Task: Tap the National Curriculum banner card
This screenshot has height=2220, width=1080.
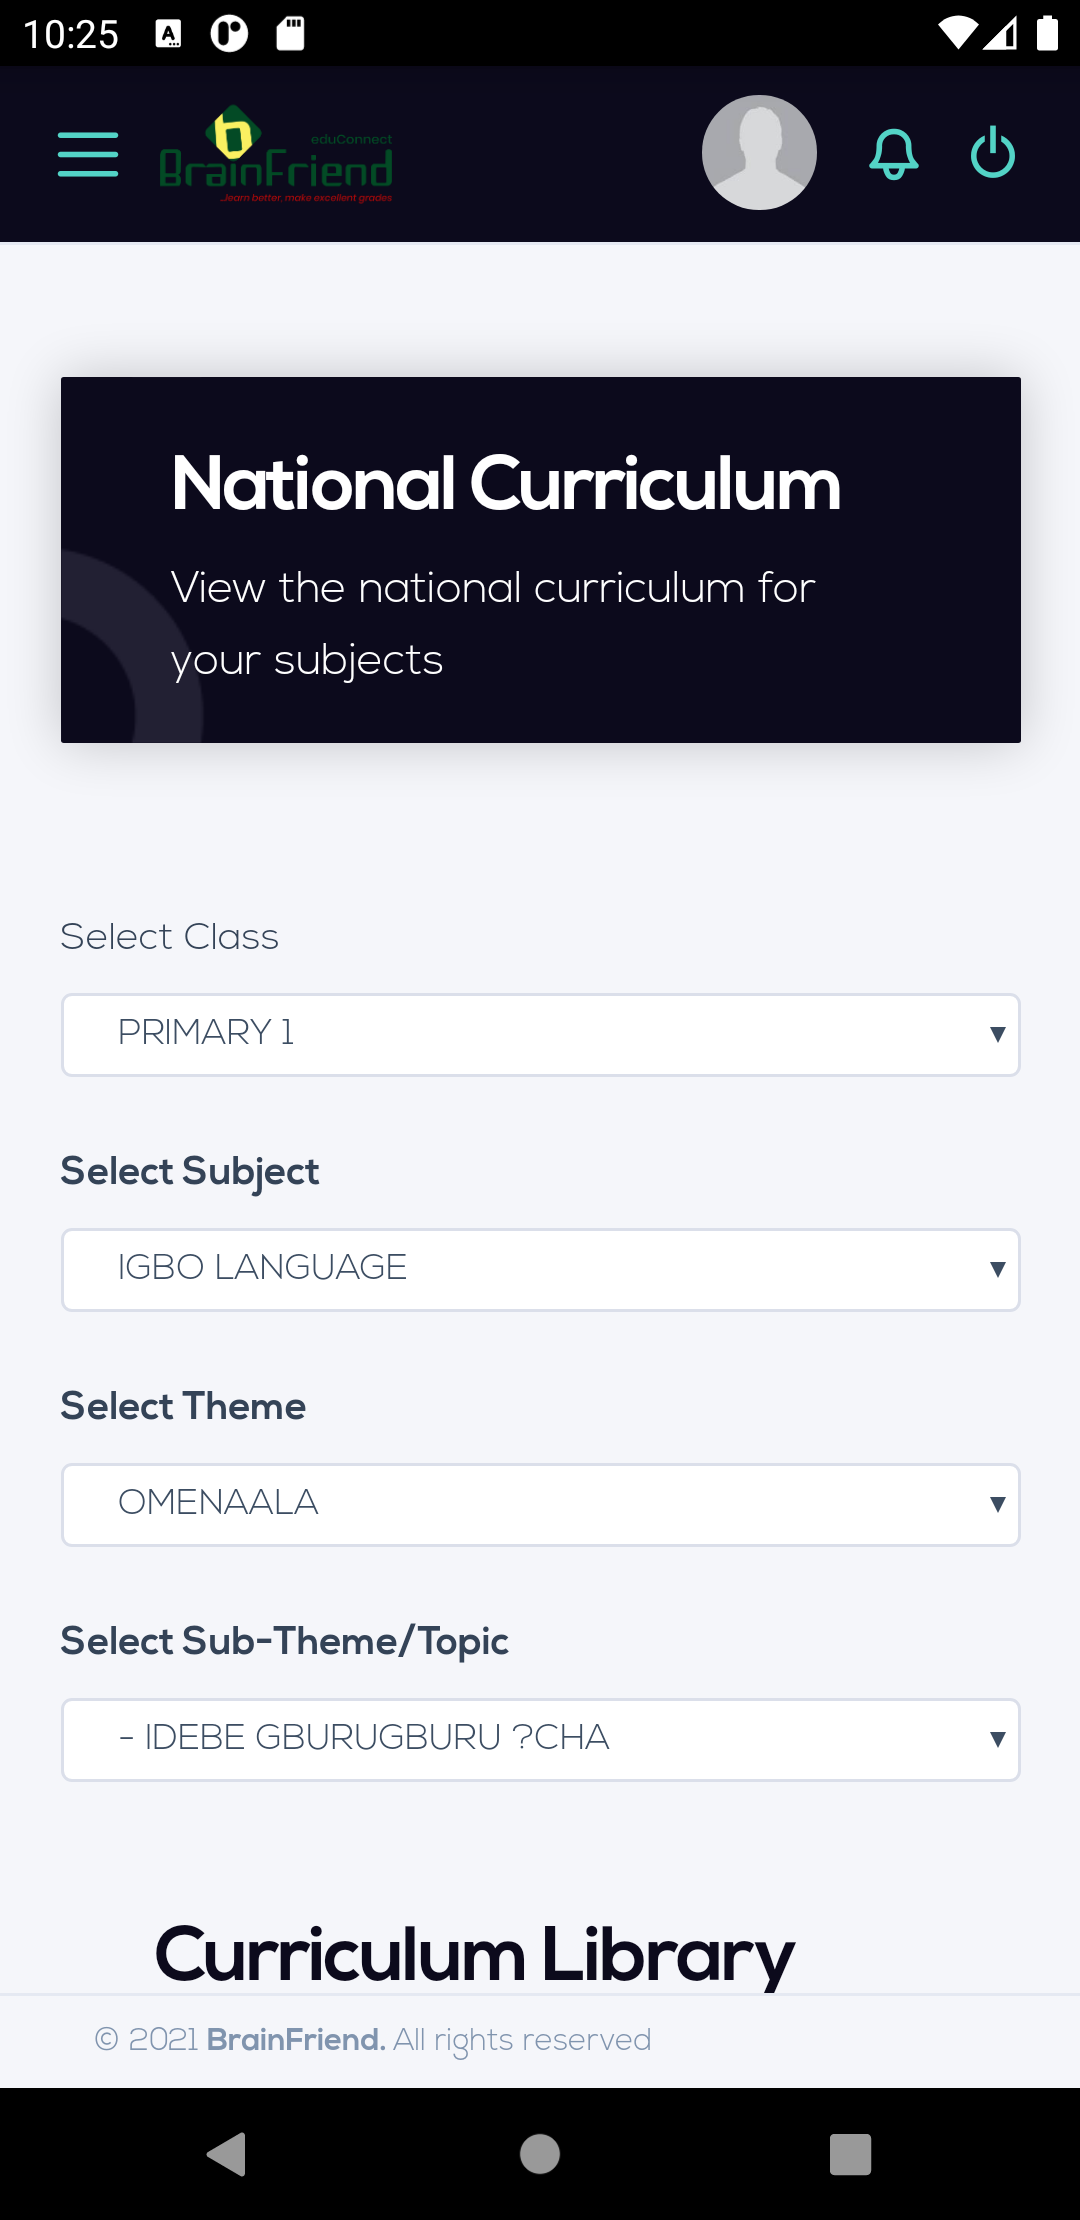Action: point(541,560)
